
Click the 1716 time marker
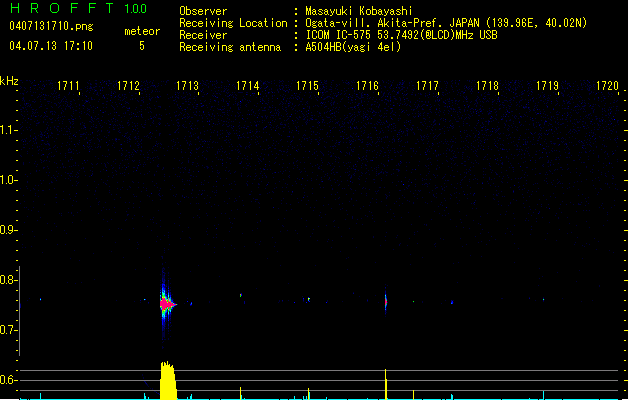click(367, 87)
